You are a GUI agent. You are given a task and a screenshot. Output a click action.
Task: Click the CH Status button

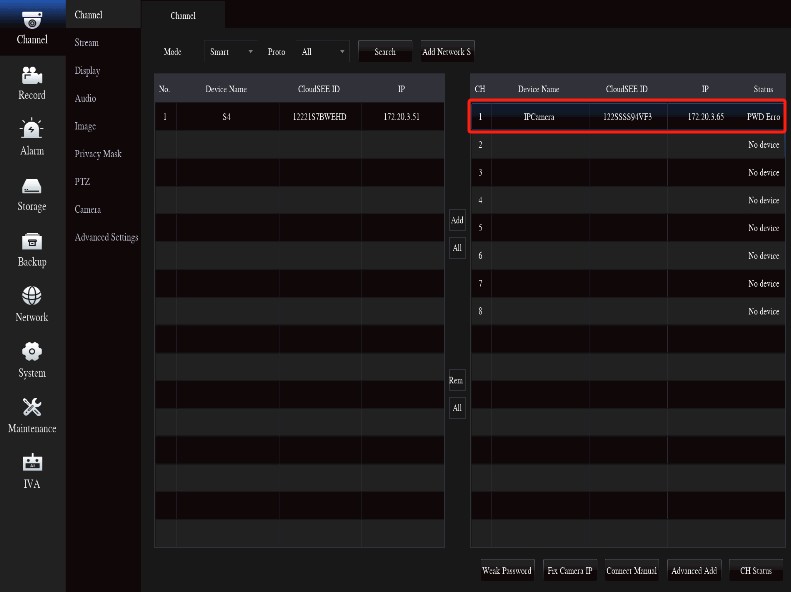pyautogui.click(x=755, y=571)
